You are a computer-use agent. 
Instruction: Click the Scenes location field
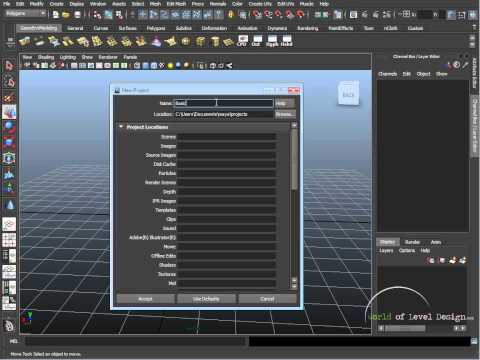(227, 137)
